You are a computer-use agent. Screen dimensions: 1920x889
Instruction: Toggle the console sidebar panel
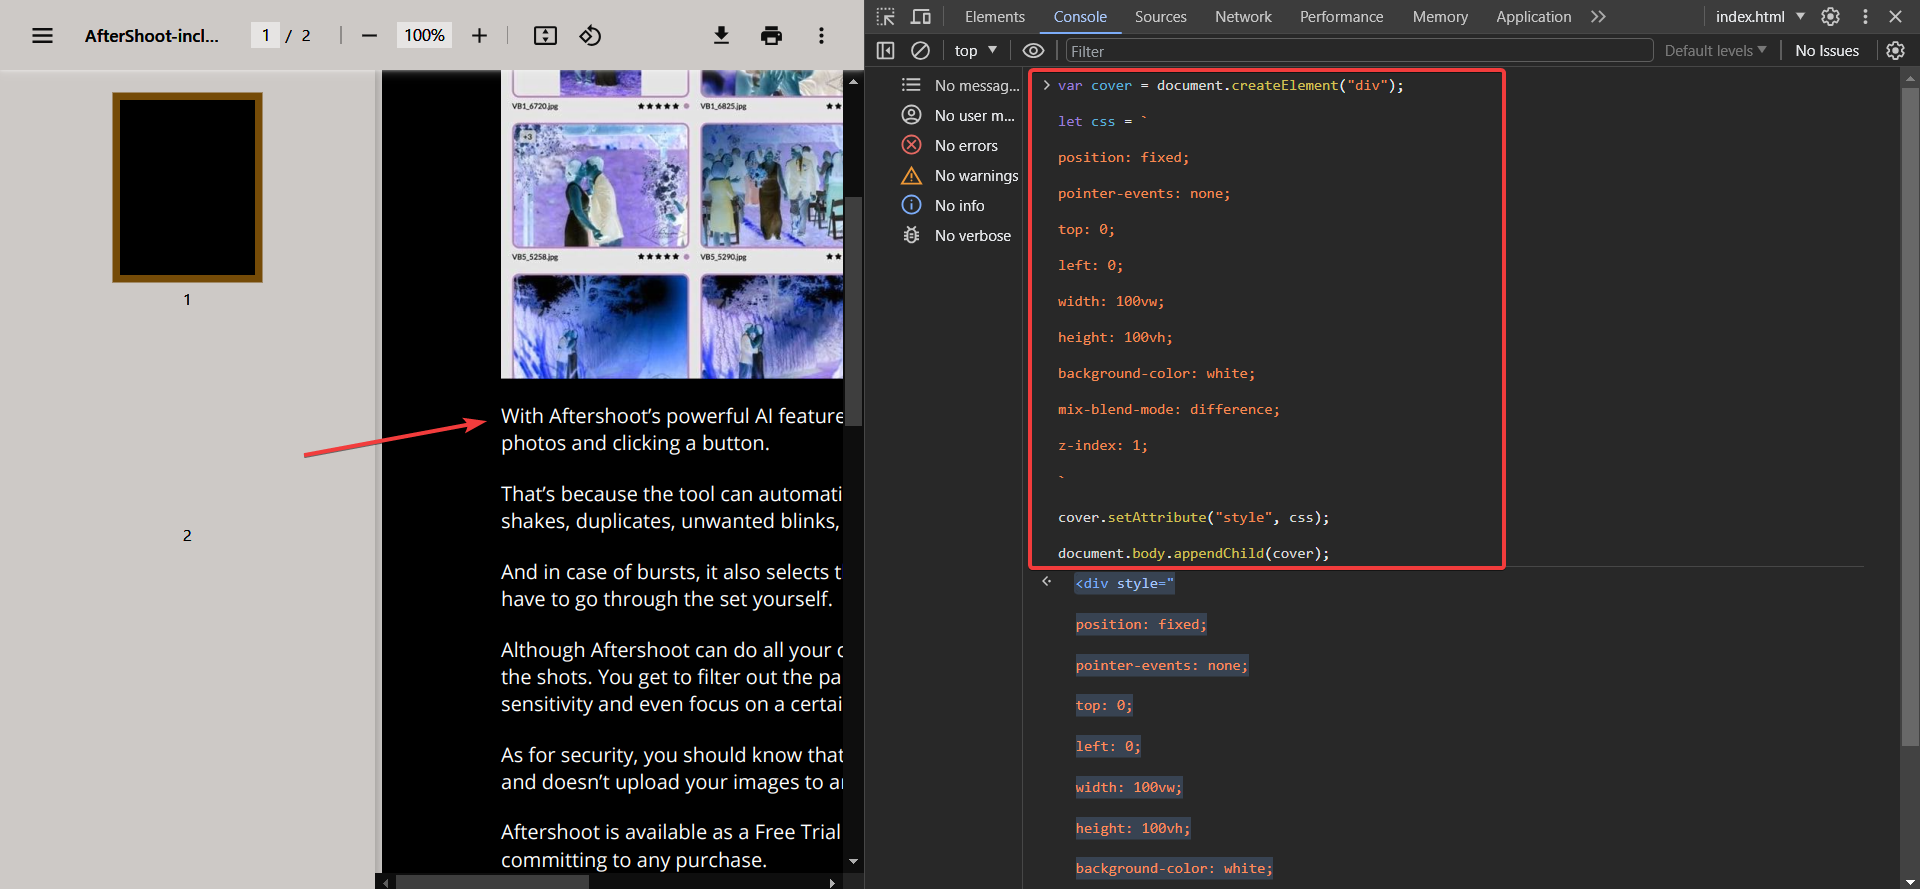(x=886, y=51)
